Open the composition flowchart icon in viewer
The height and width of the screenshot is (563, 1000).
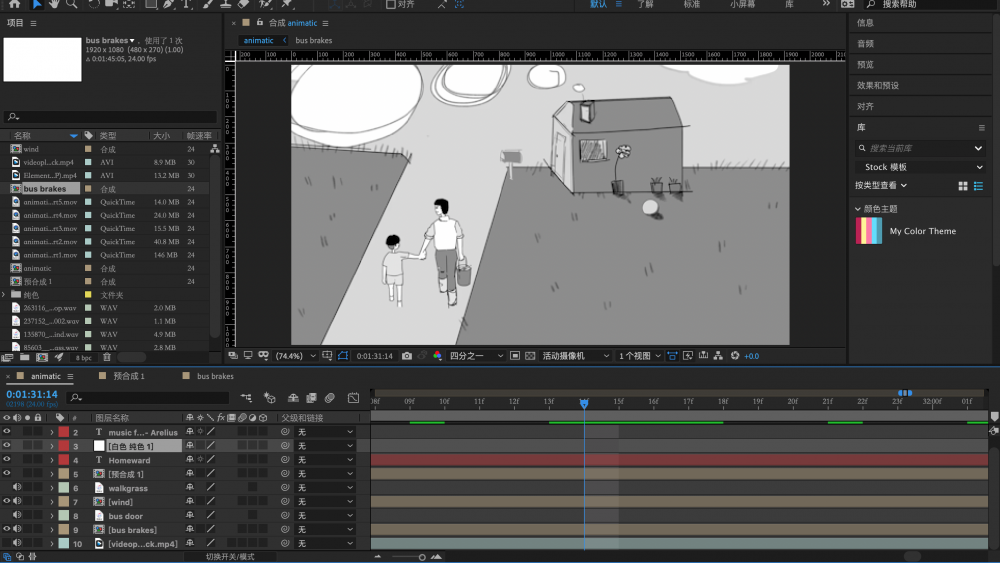point(718,356)
